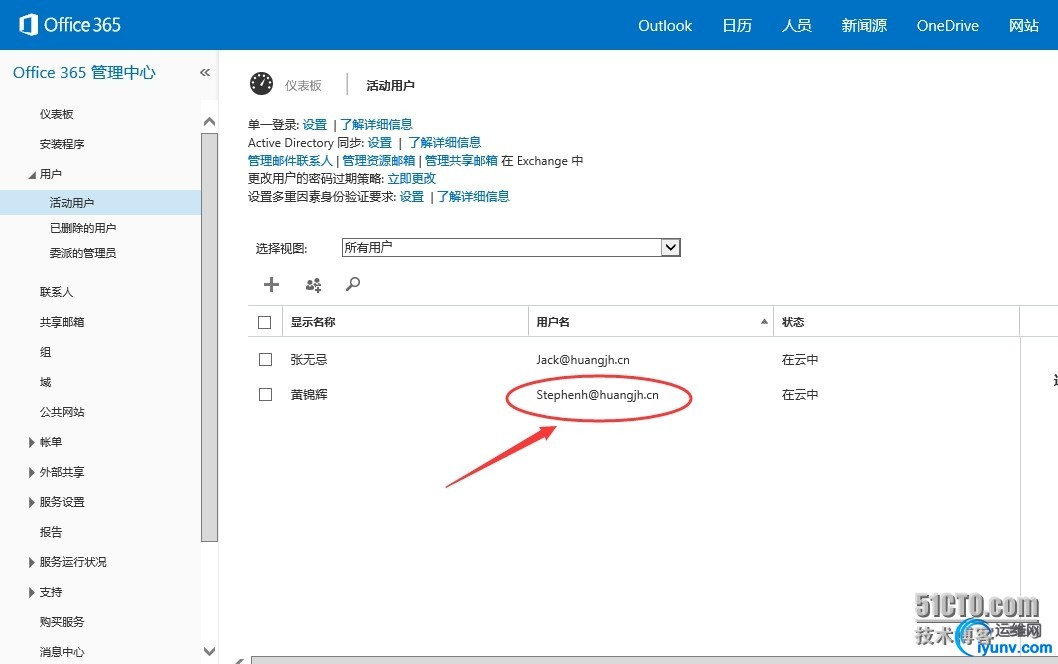1058x664 pixels.
Task: Open the 管理资源邮箱 link
Action: [x=379, y=161]
